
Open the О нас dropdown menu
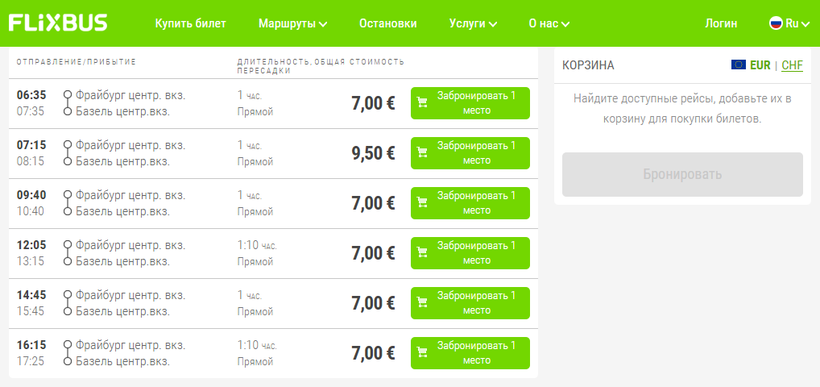coord(549,24)
